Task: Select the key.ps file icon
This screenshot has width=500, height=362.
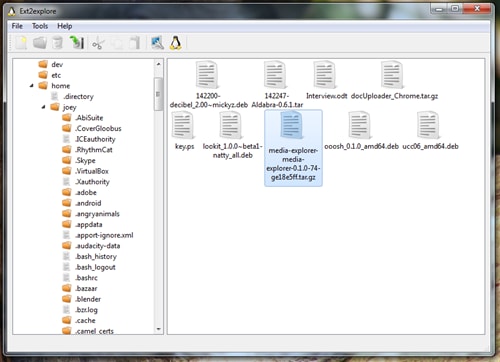Action: [183, 125]
